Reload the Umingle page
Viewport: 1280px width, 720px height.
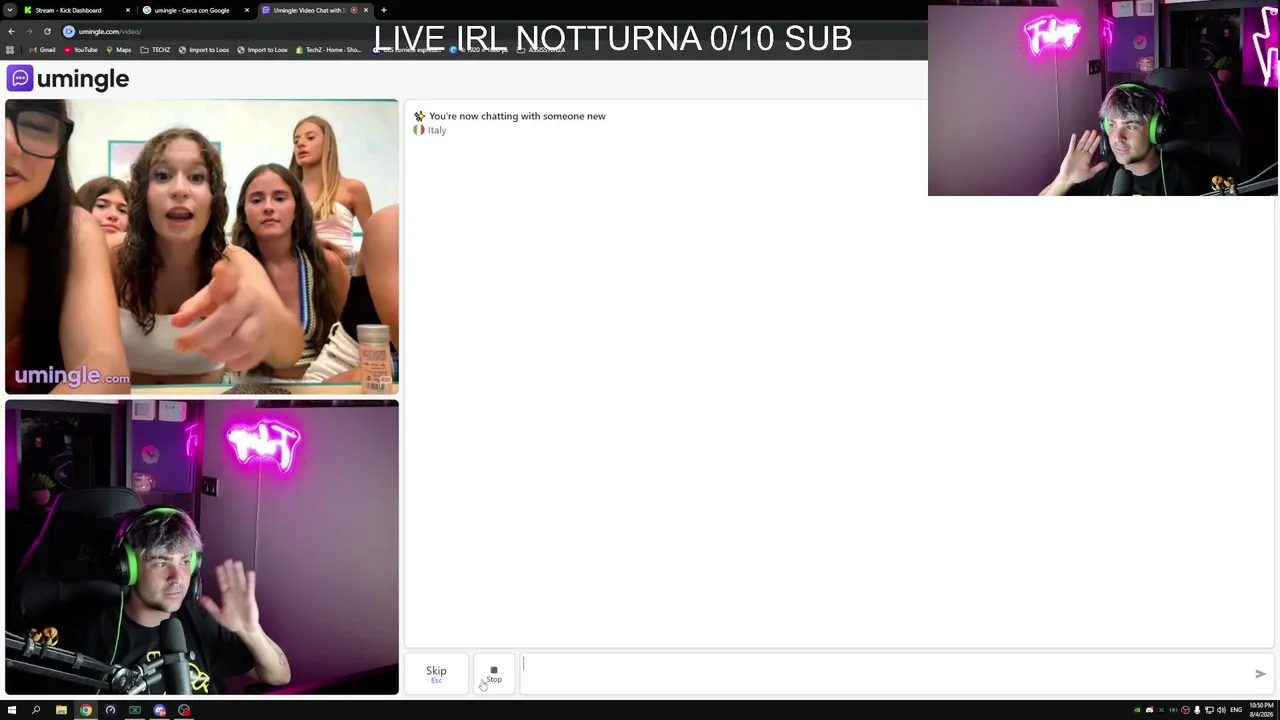[x=47, y=31]
